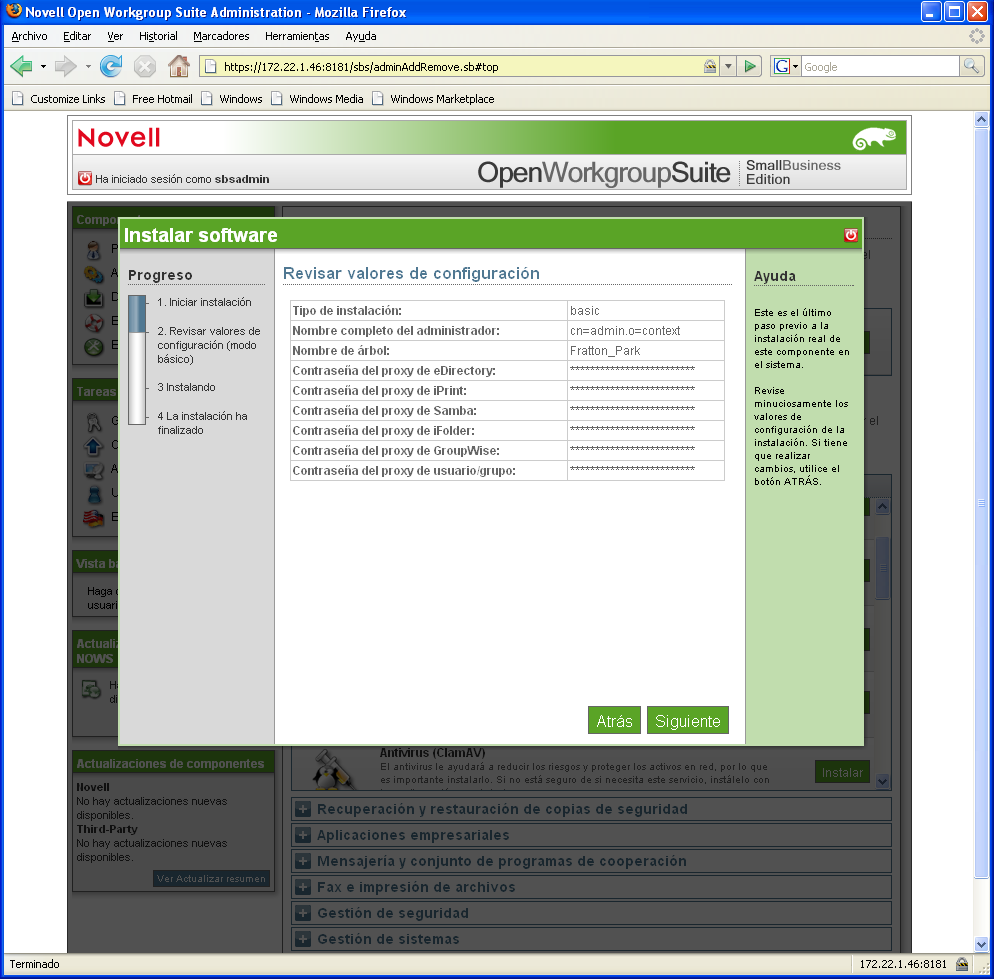Click the URL address field
Screen dimensions: 994x979
tap(459, 67)
